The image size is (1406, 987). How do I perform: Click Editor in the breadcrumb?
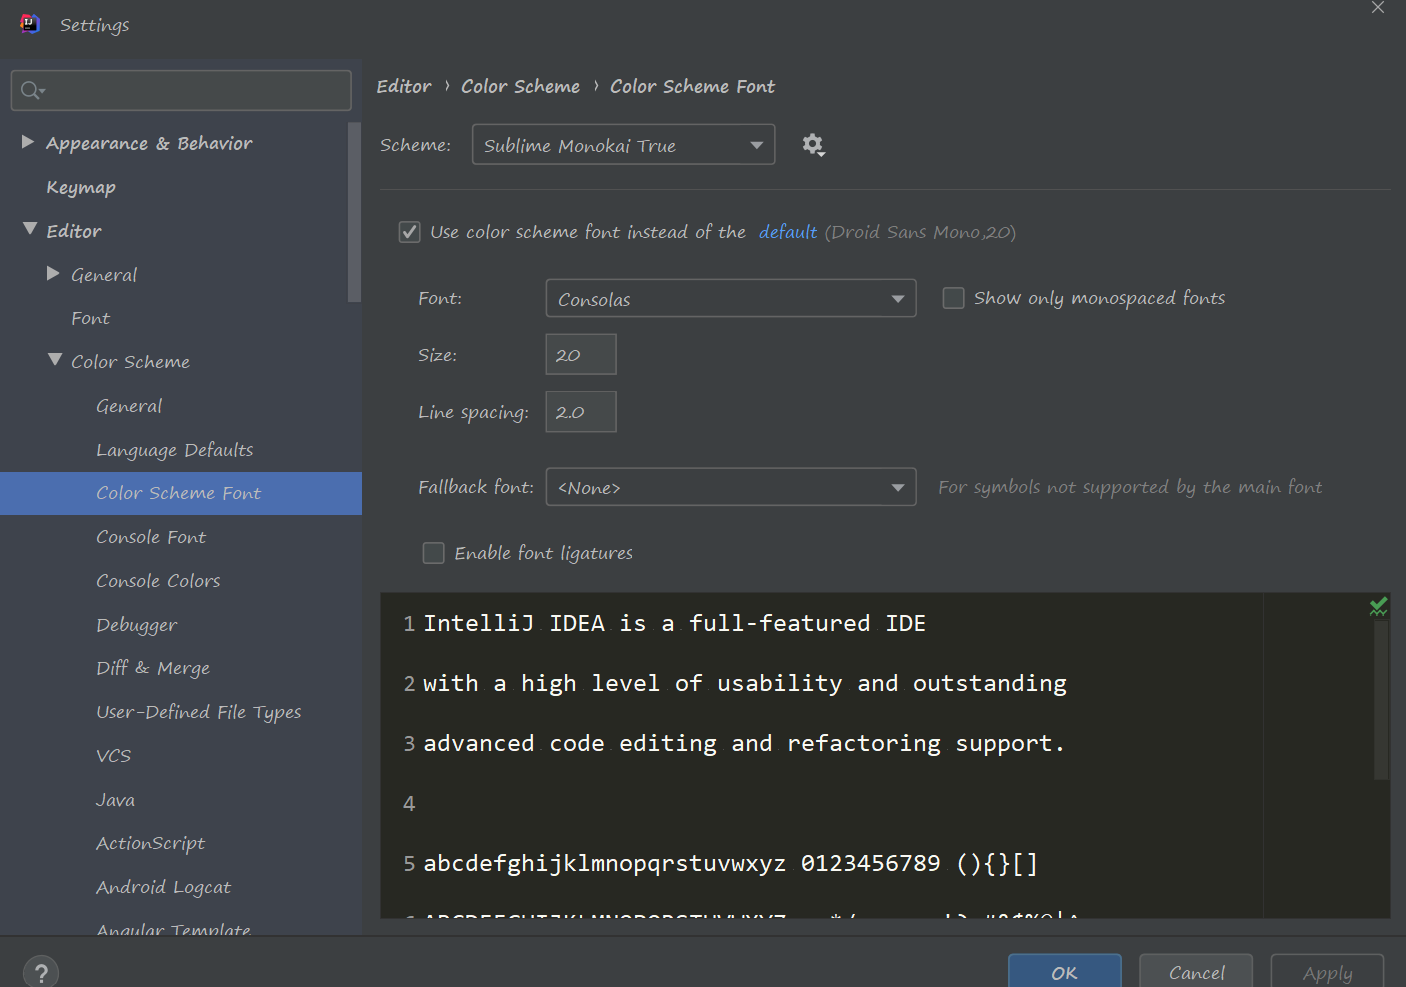404,86
